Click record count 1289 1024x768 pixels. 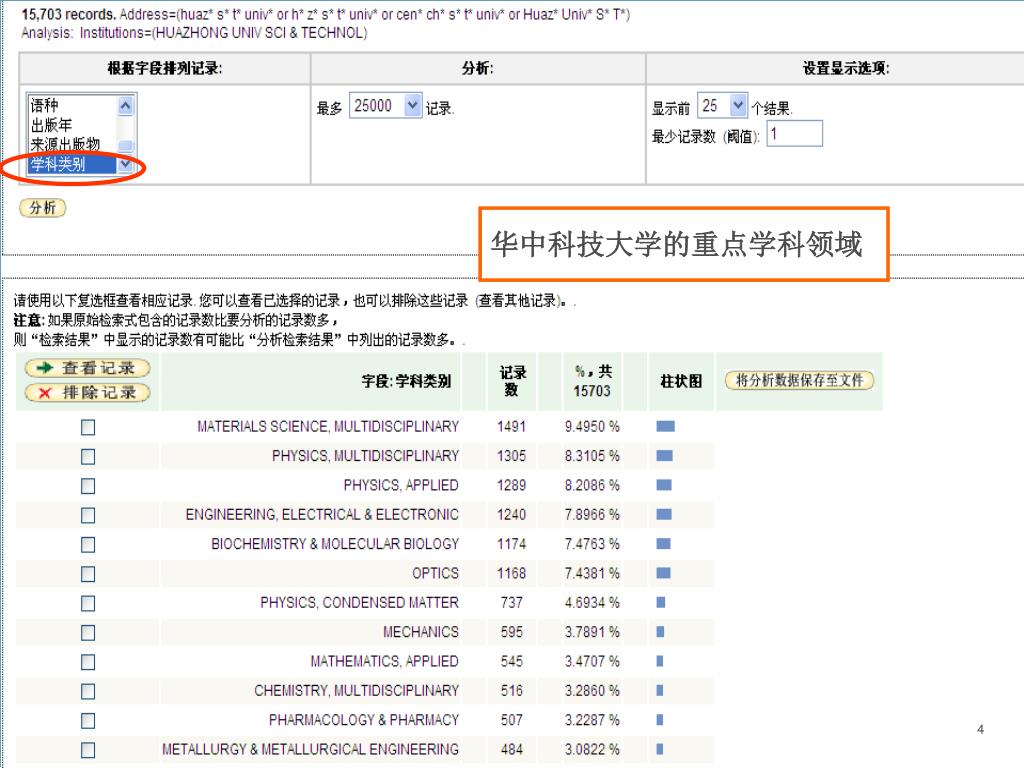click(x=511, y=485)
